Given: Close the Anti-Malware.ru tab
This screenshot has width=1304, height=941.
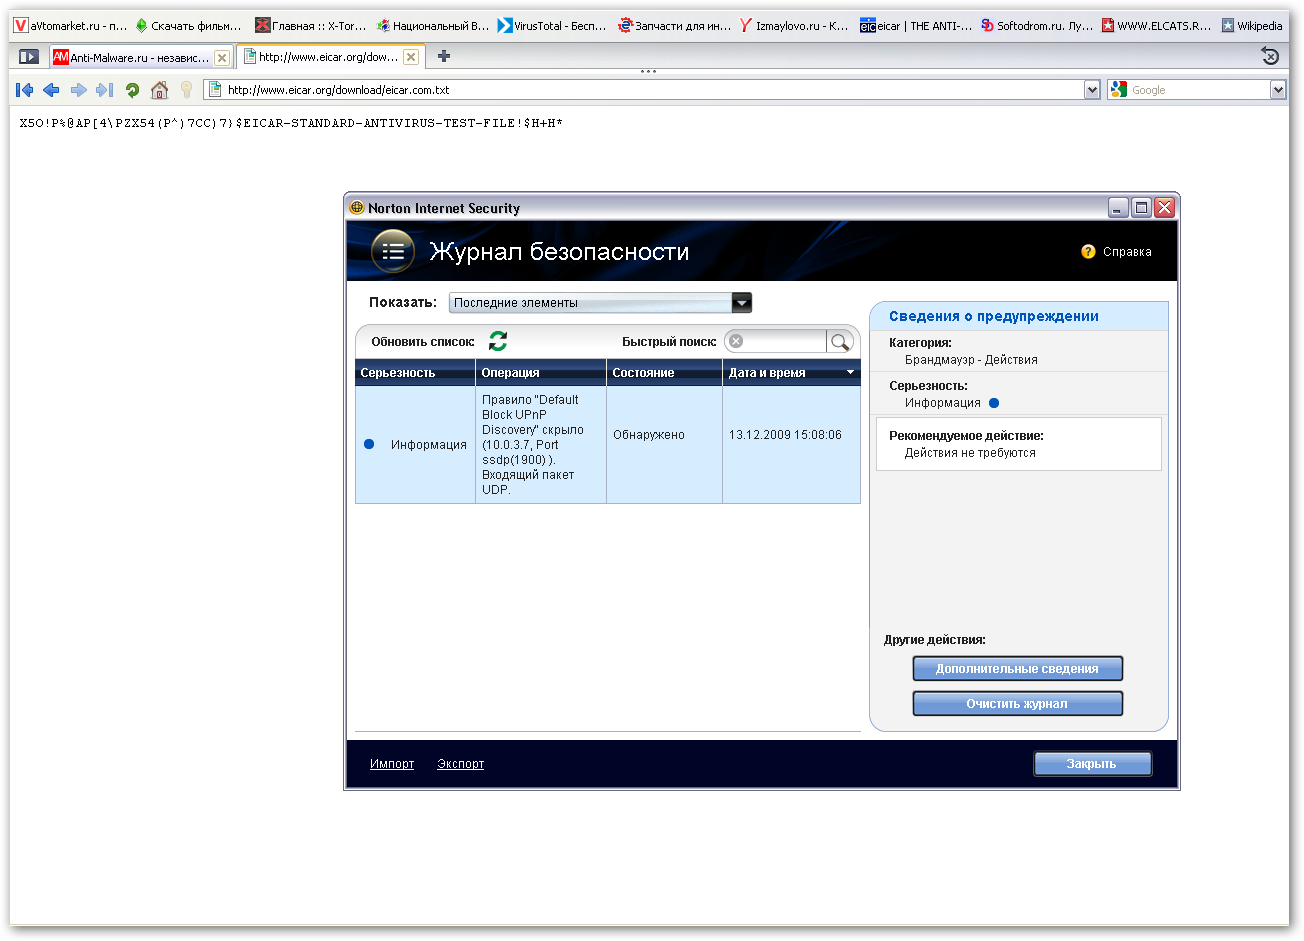Looking at the screenshot, I should point(222,57).
